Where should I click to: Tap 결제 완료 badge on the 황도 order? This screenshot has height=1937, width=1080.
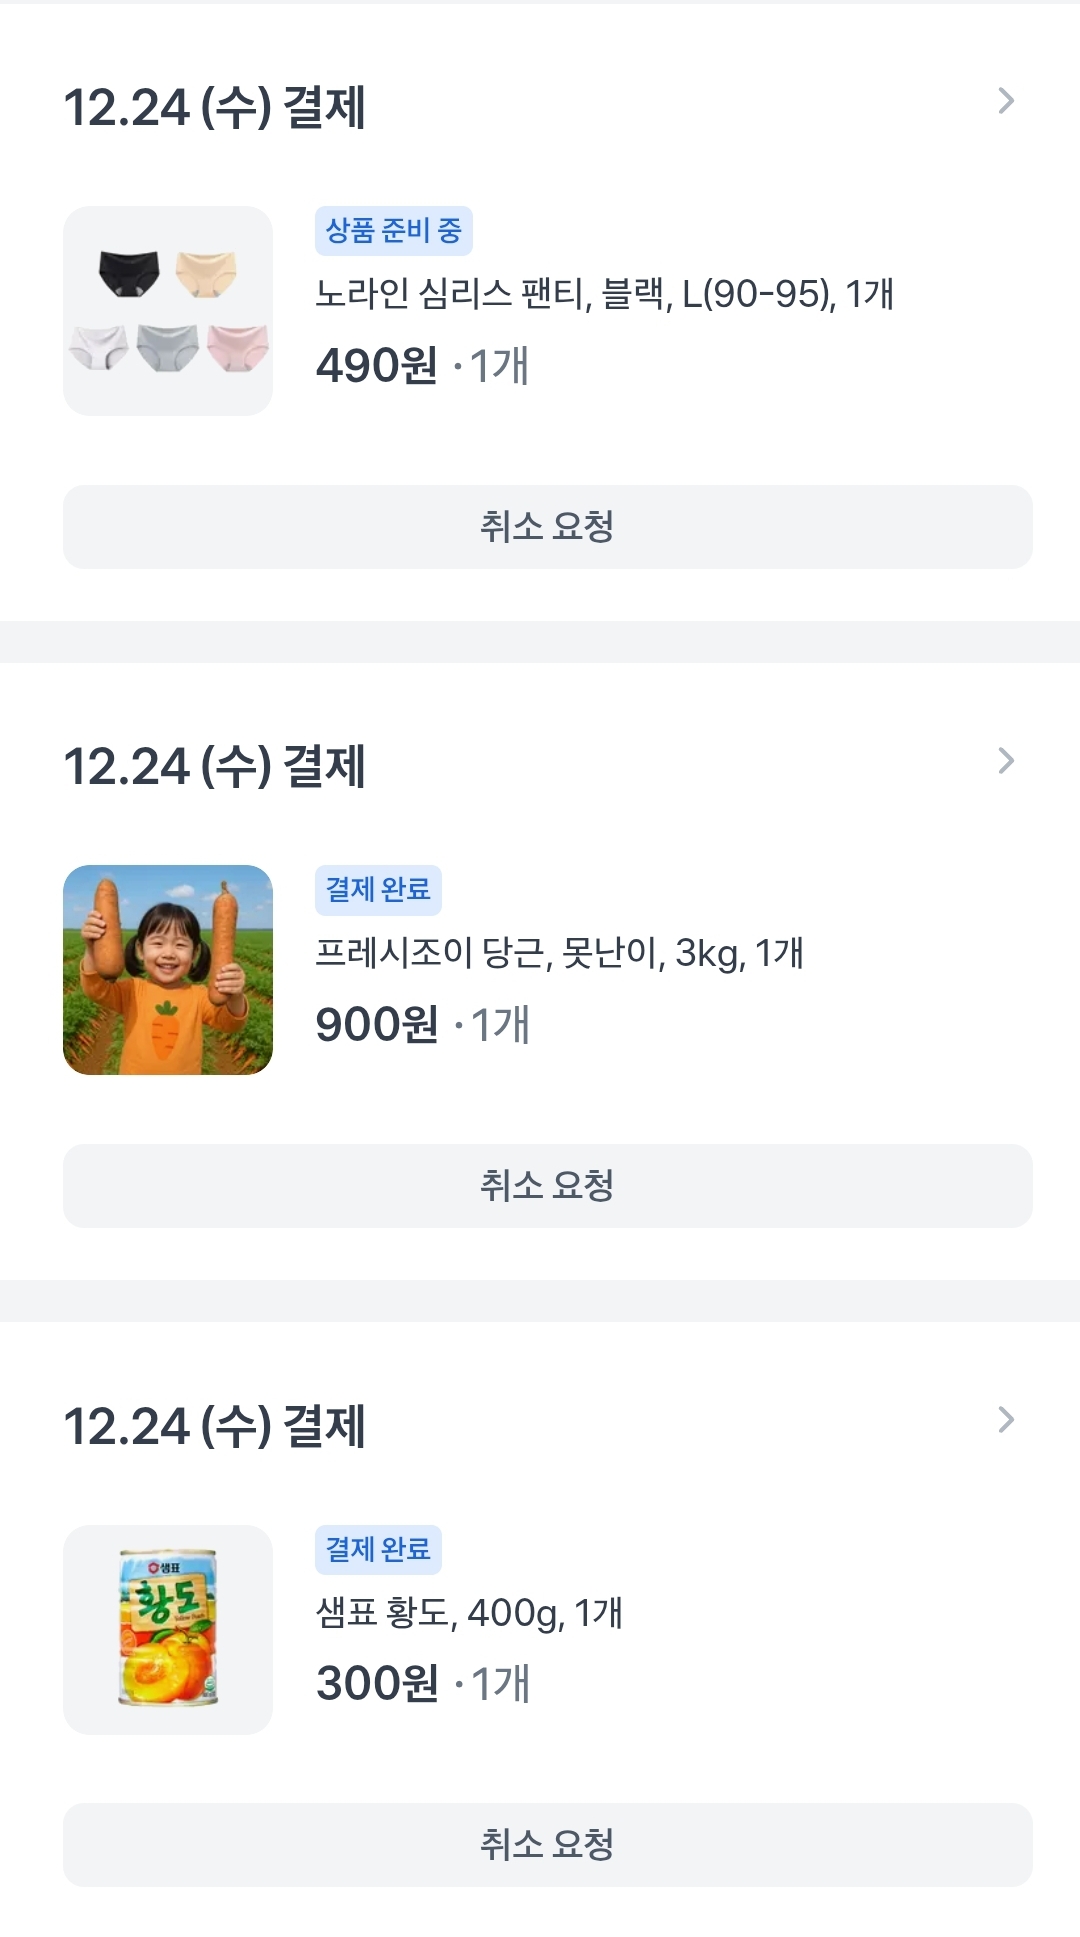coord(378,1550)
